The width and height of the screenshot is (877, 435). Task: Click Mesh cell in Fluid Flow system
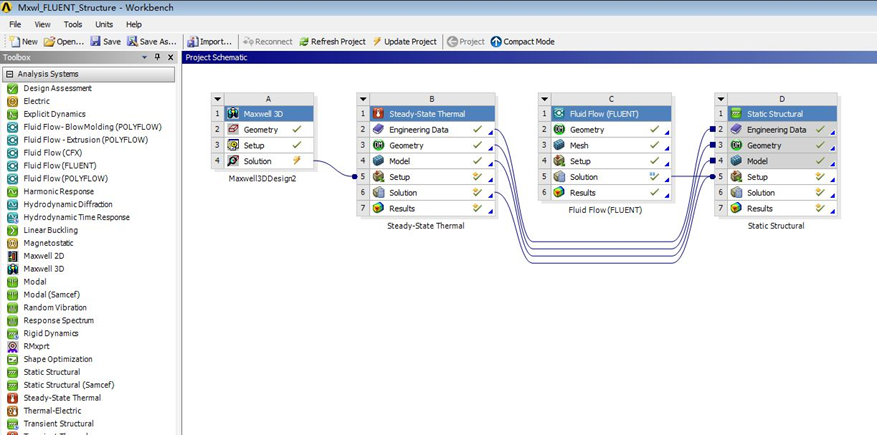[611, 145]
